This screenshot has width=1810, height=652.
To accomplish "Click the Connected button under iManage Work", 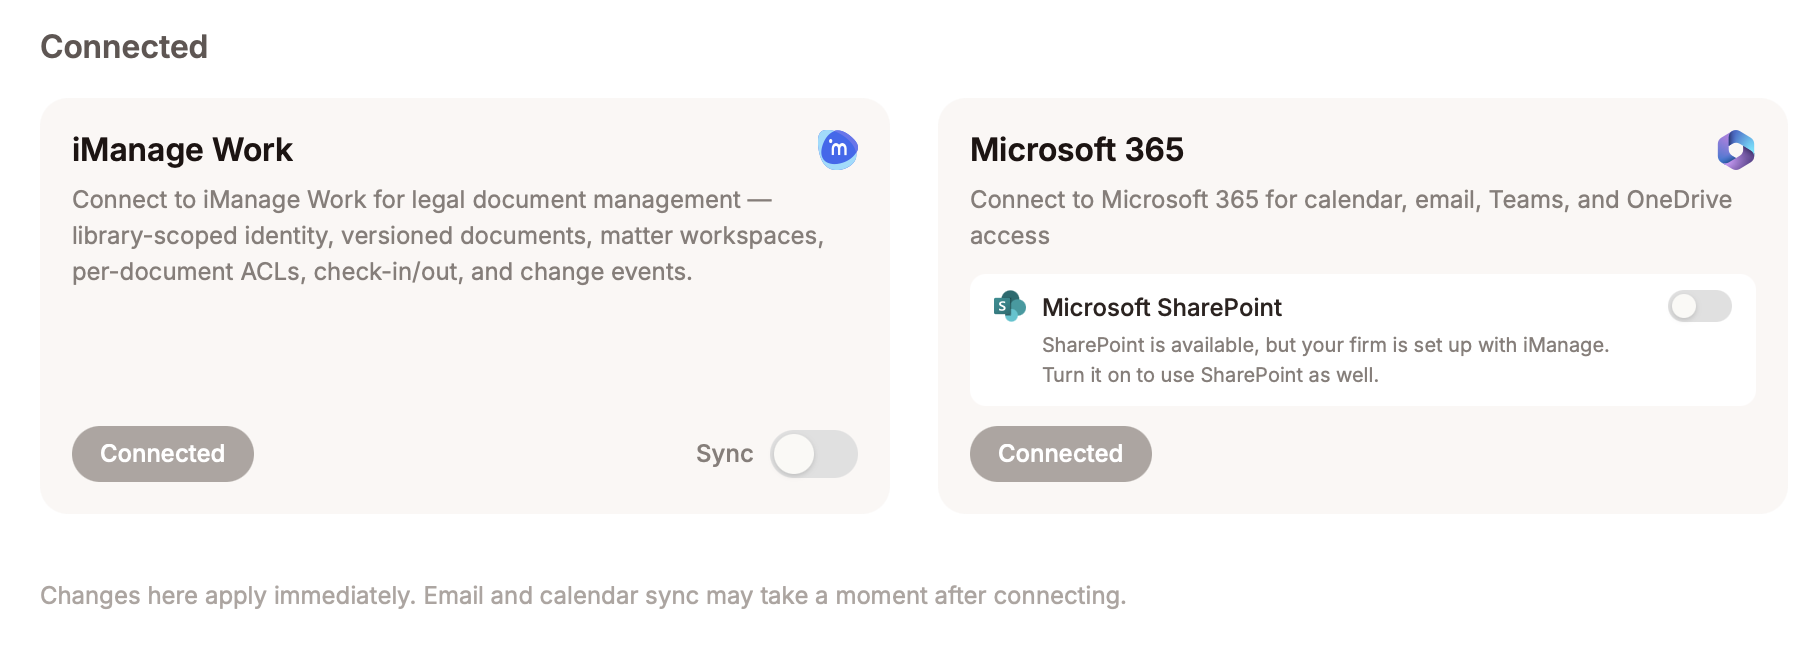I will [163, 454].
